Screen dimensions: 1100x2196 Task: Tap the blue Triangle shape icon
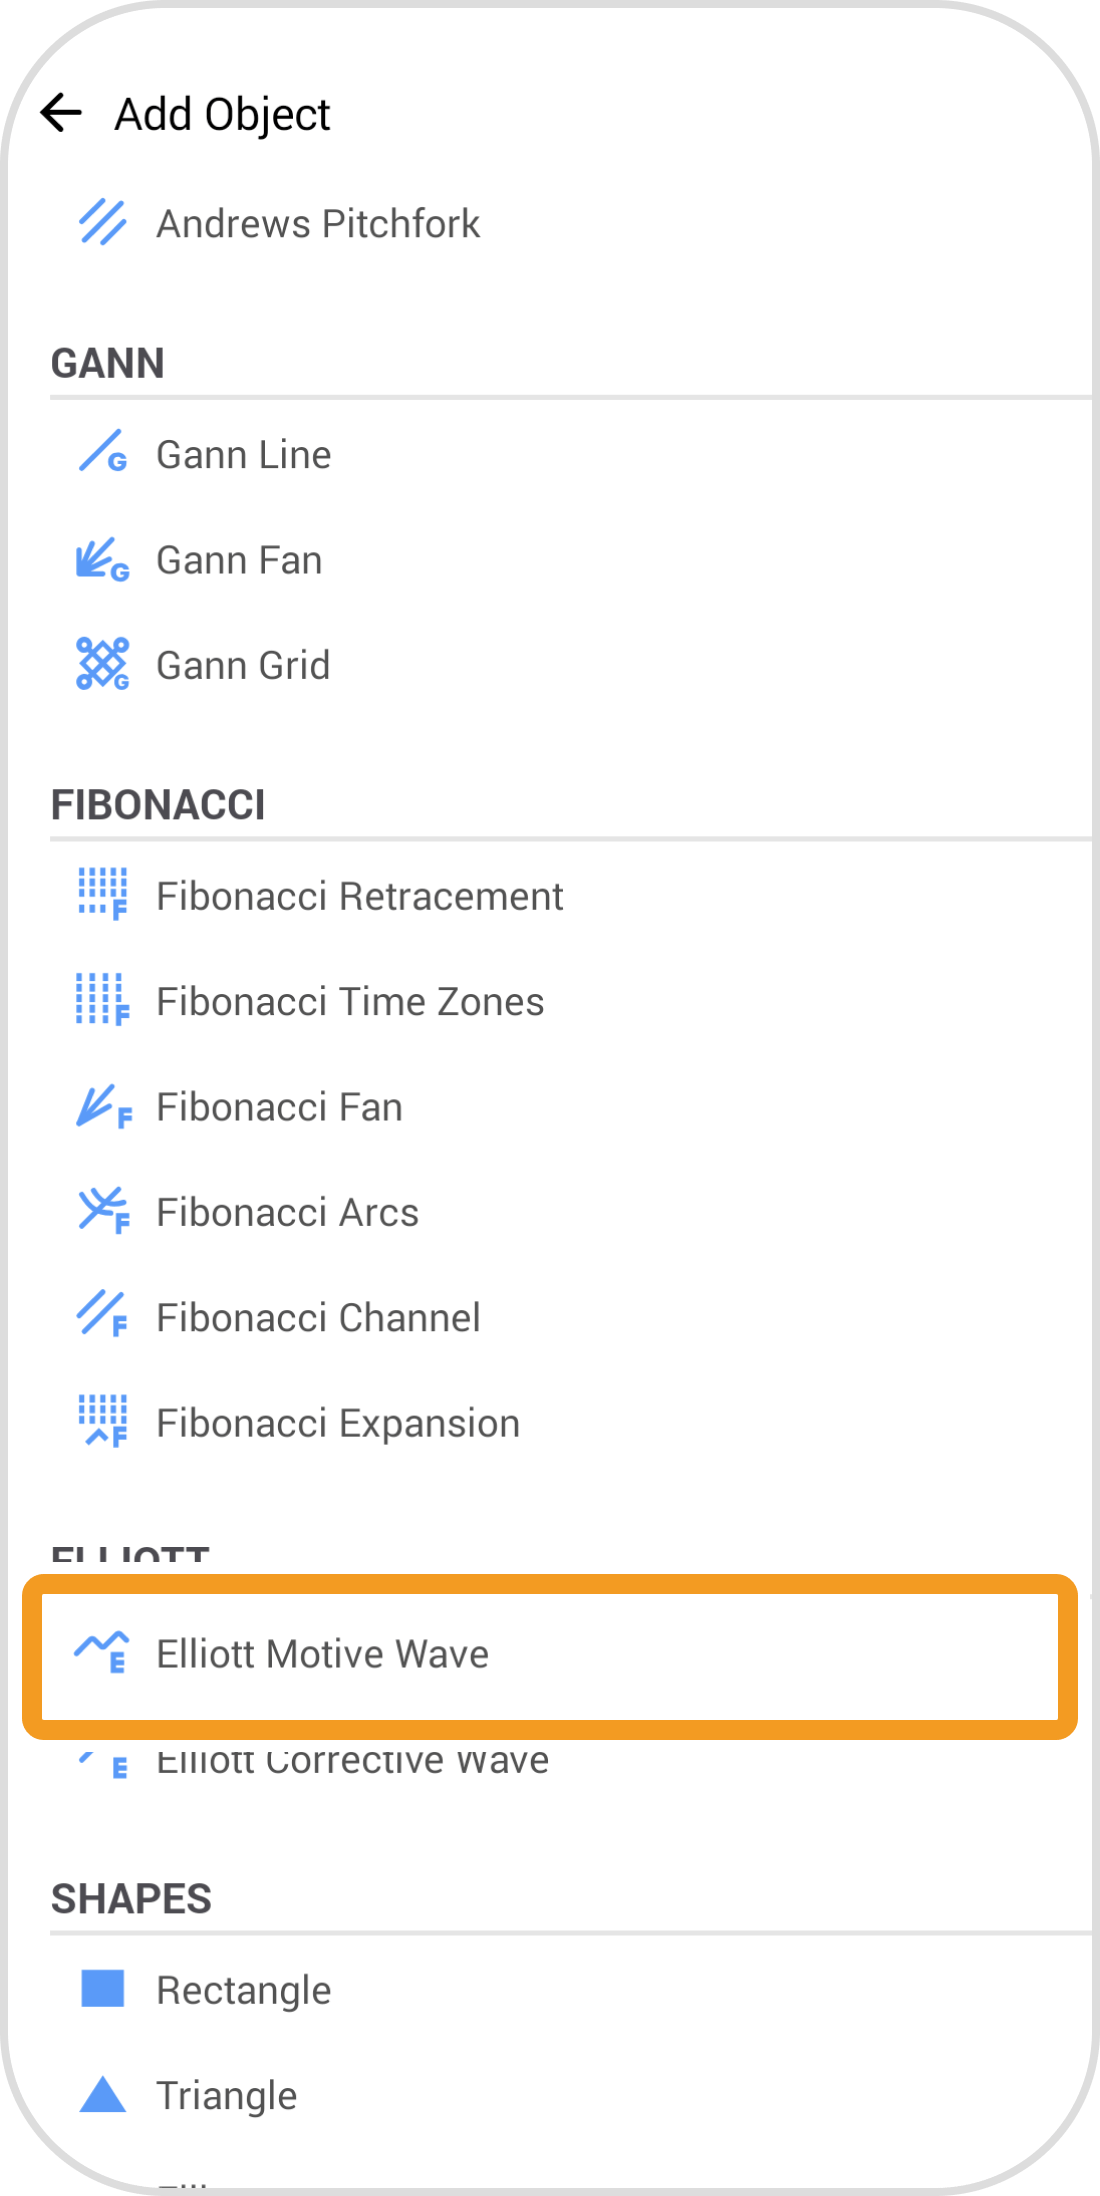click(102, 2094)
